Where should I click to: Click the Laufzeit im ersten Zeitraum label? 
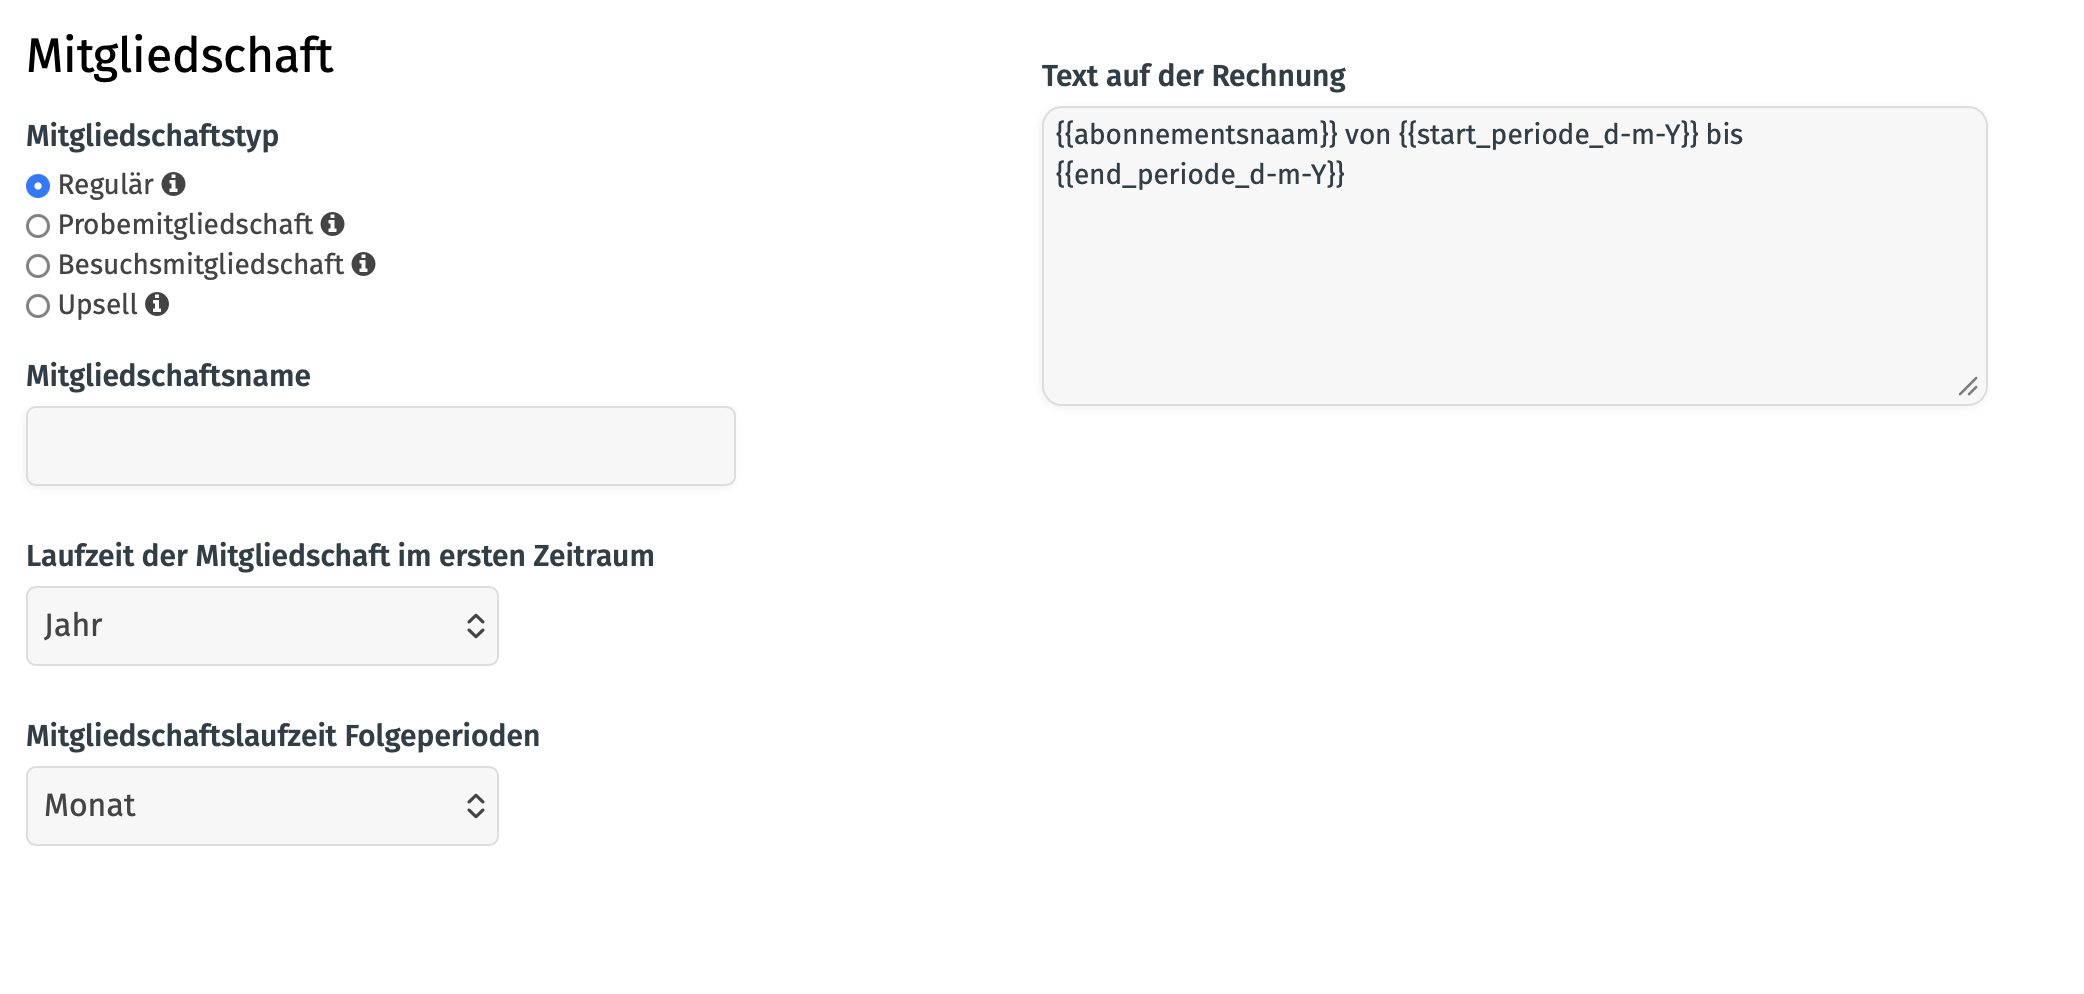point(340,556)
